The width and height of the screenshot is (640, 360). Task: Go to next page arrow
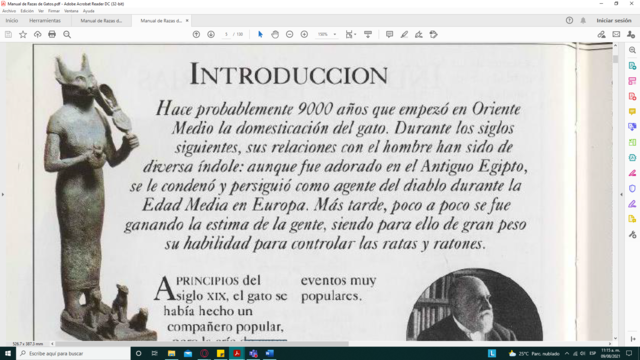pyautogui.click(x=211, y=35)
